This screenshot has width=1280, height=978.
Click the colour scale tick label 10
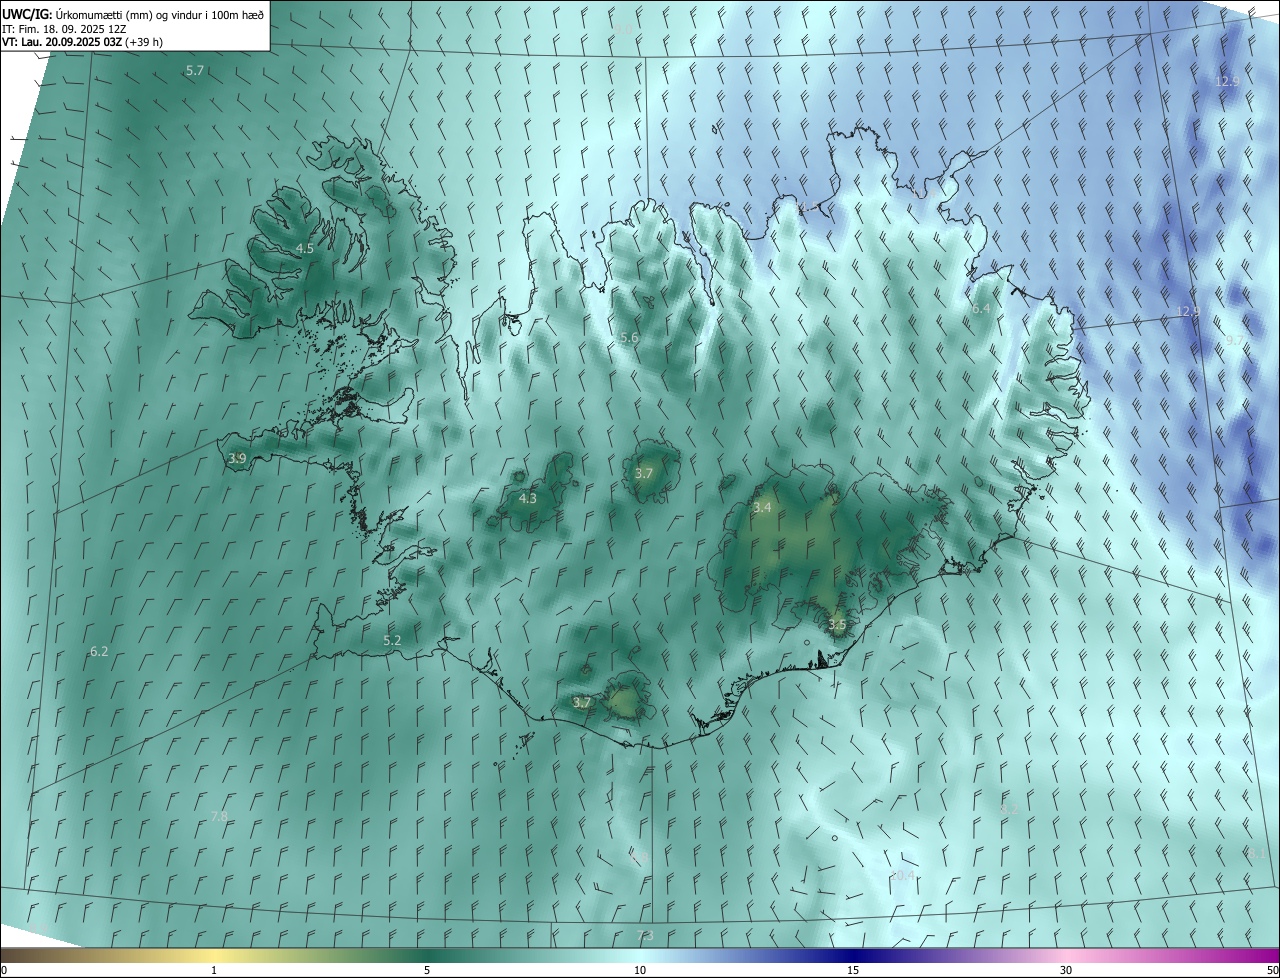point(640,970)
